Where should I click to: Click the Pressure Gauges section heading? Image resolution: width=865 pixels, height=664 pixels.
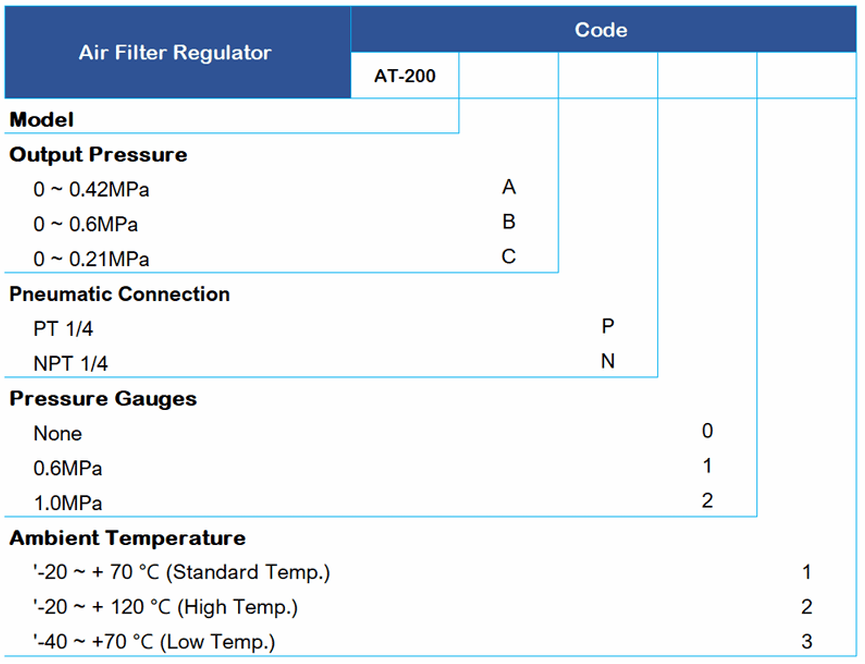(103, 399)
